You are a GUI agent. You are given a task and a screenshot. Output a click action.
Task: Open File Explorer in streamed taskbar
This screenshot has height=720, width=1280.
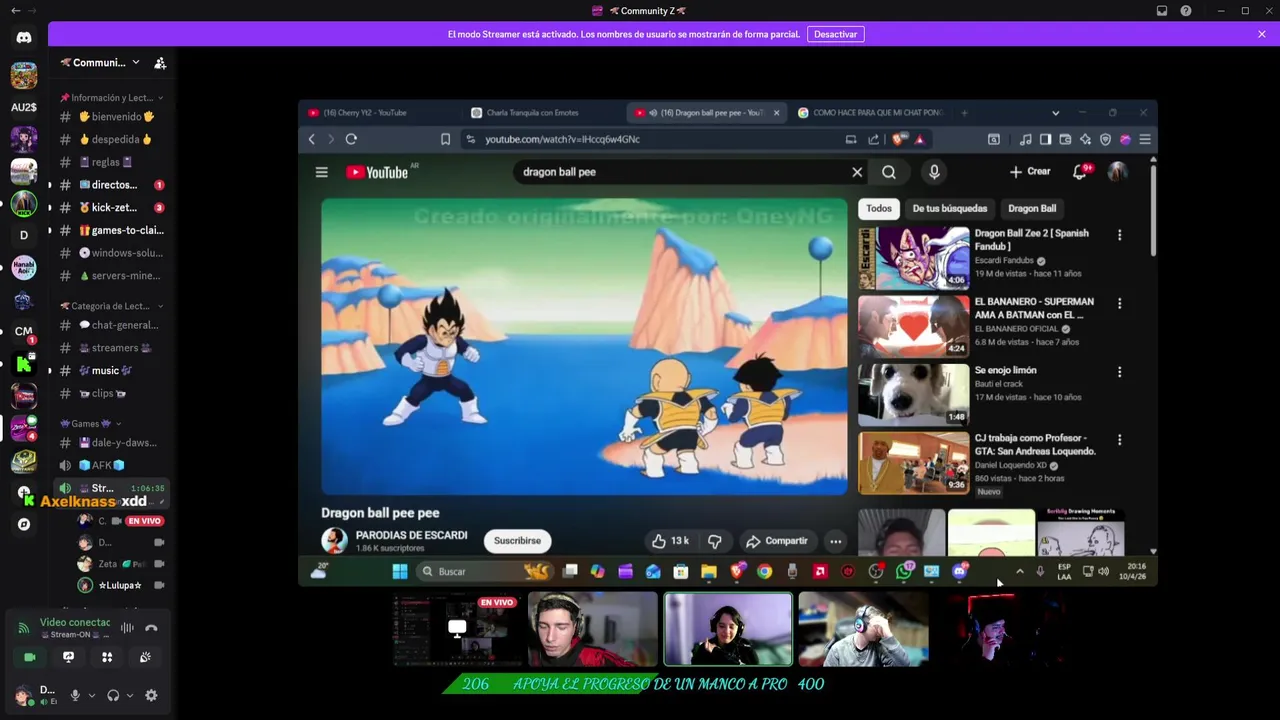pyautogui.click(x=709, y=572)
